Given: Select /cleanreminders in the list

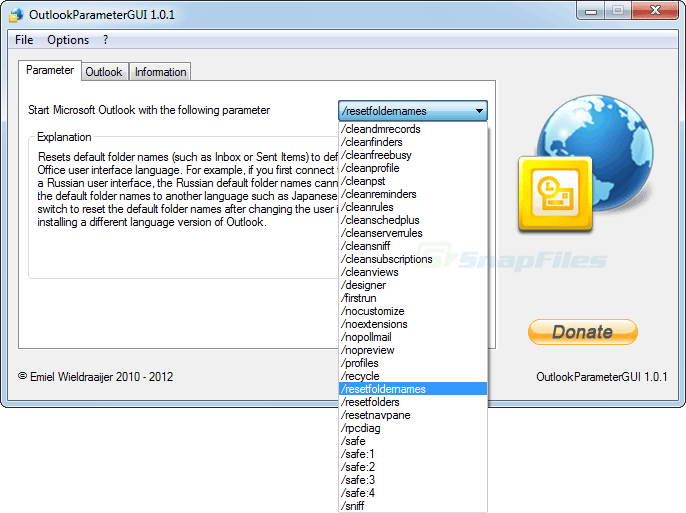Looking at the screenshot, I should coord(378,194).
